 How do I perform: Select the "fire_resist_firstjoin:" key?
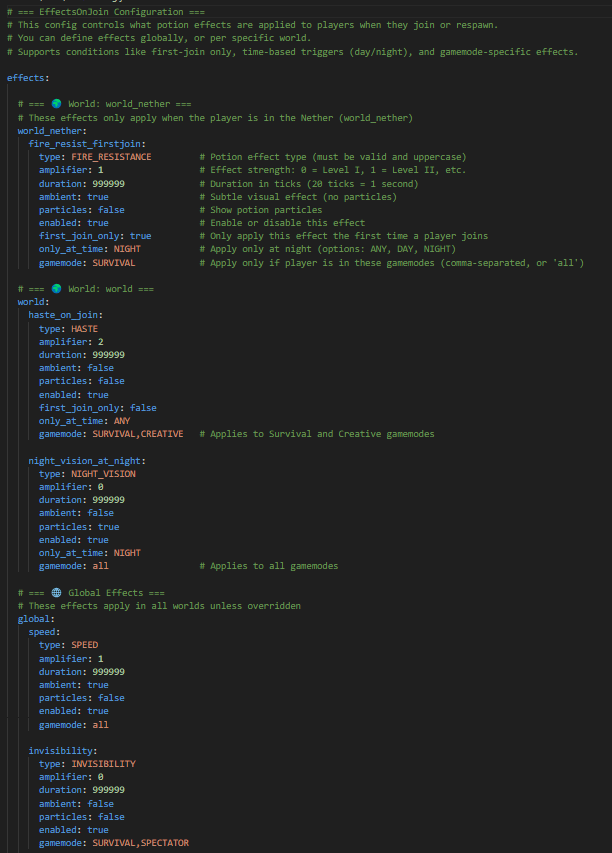pos(87,144)
